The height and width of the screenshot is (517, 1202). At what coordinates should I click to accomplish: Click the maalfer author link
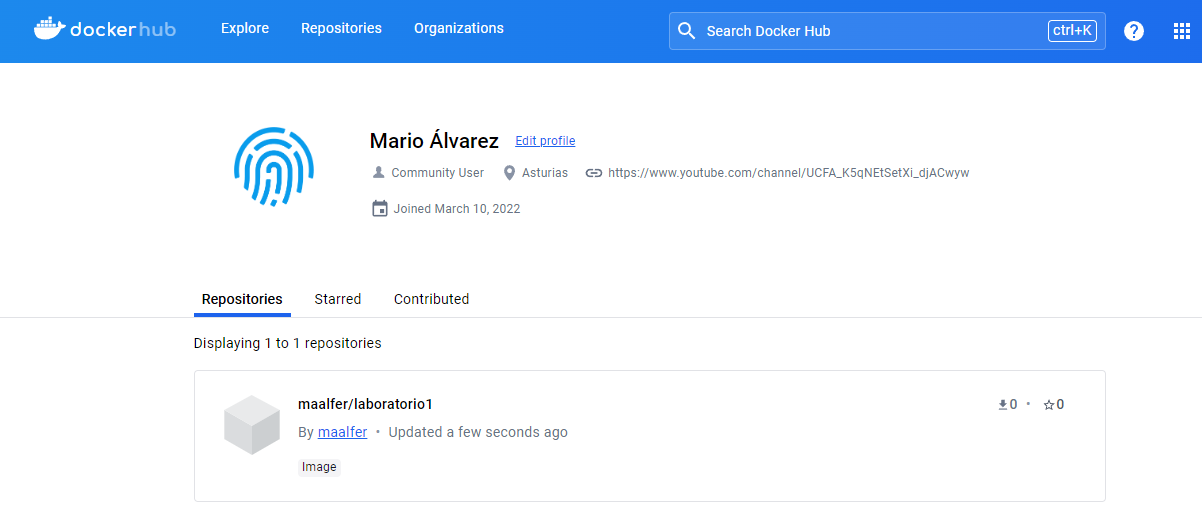[x=342, y=433]
